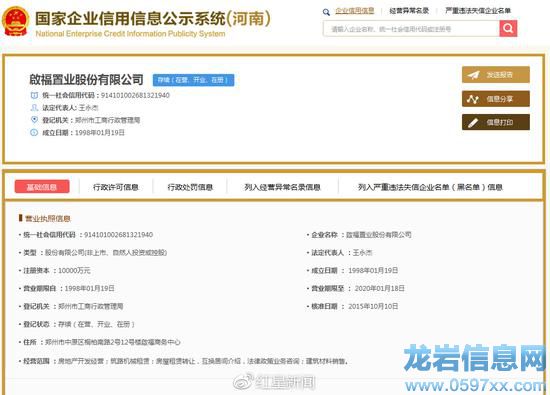Click the location pin icon beside 登记机关
This screenshot has width=550, height=395.
coord(34,120)
